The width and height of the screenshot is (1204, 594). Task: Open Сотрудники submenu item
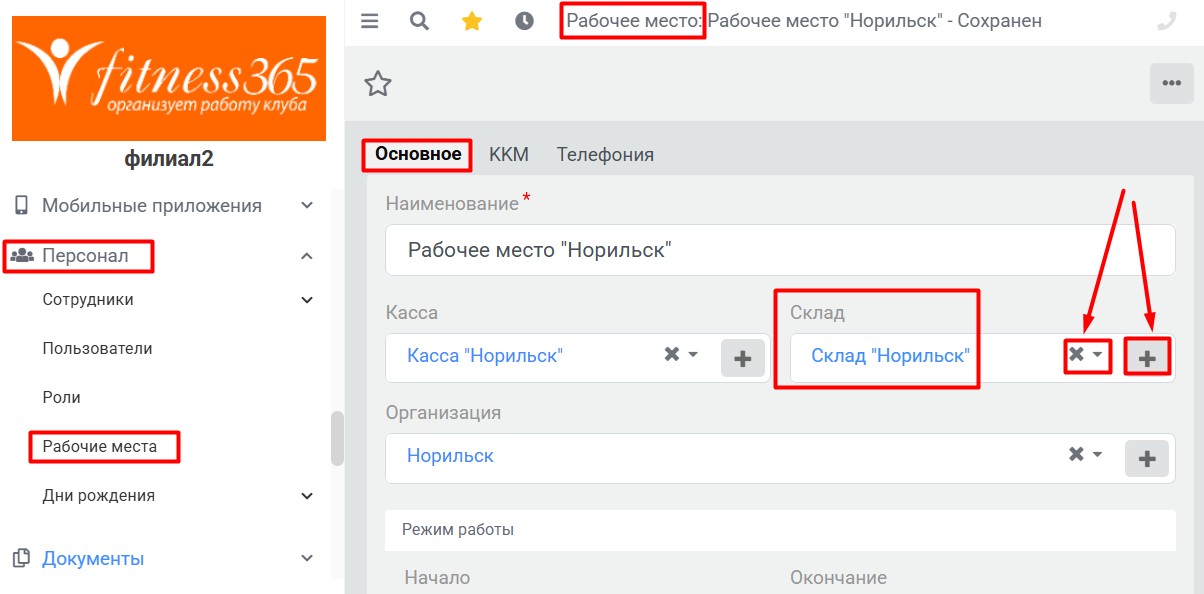pos(88,299)
